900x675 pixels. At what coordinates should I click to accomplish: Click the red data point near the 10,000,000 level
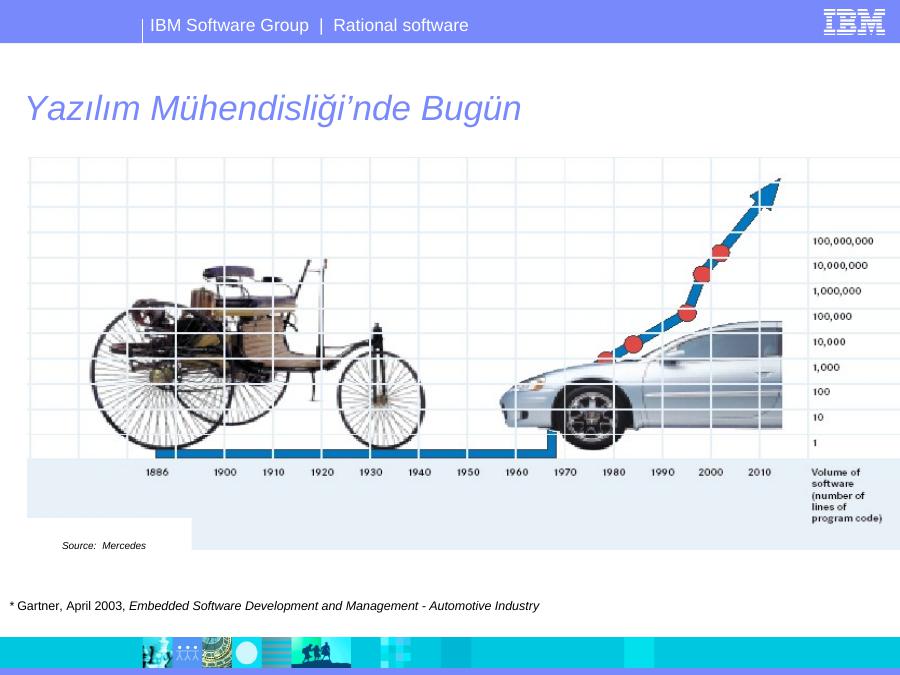point(701,274)
